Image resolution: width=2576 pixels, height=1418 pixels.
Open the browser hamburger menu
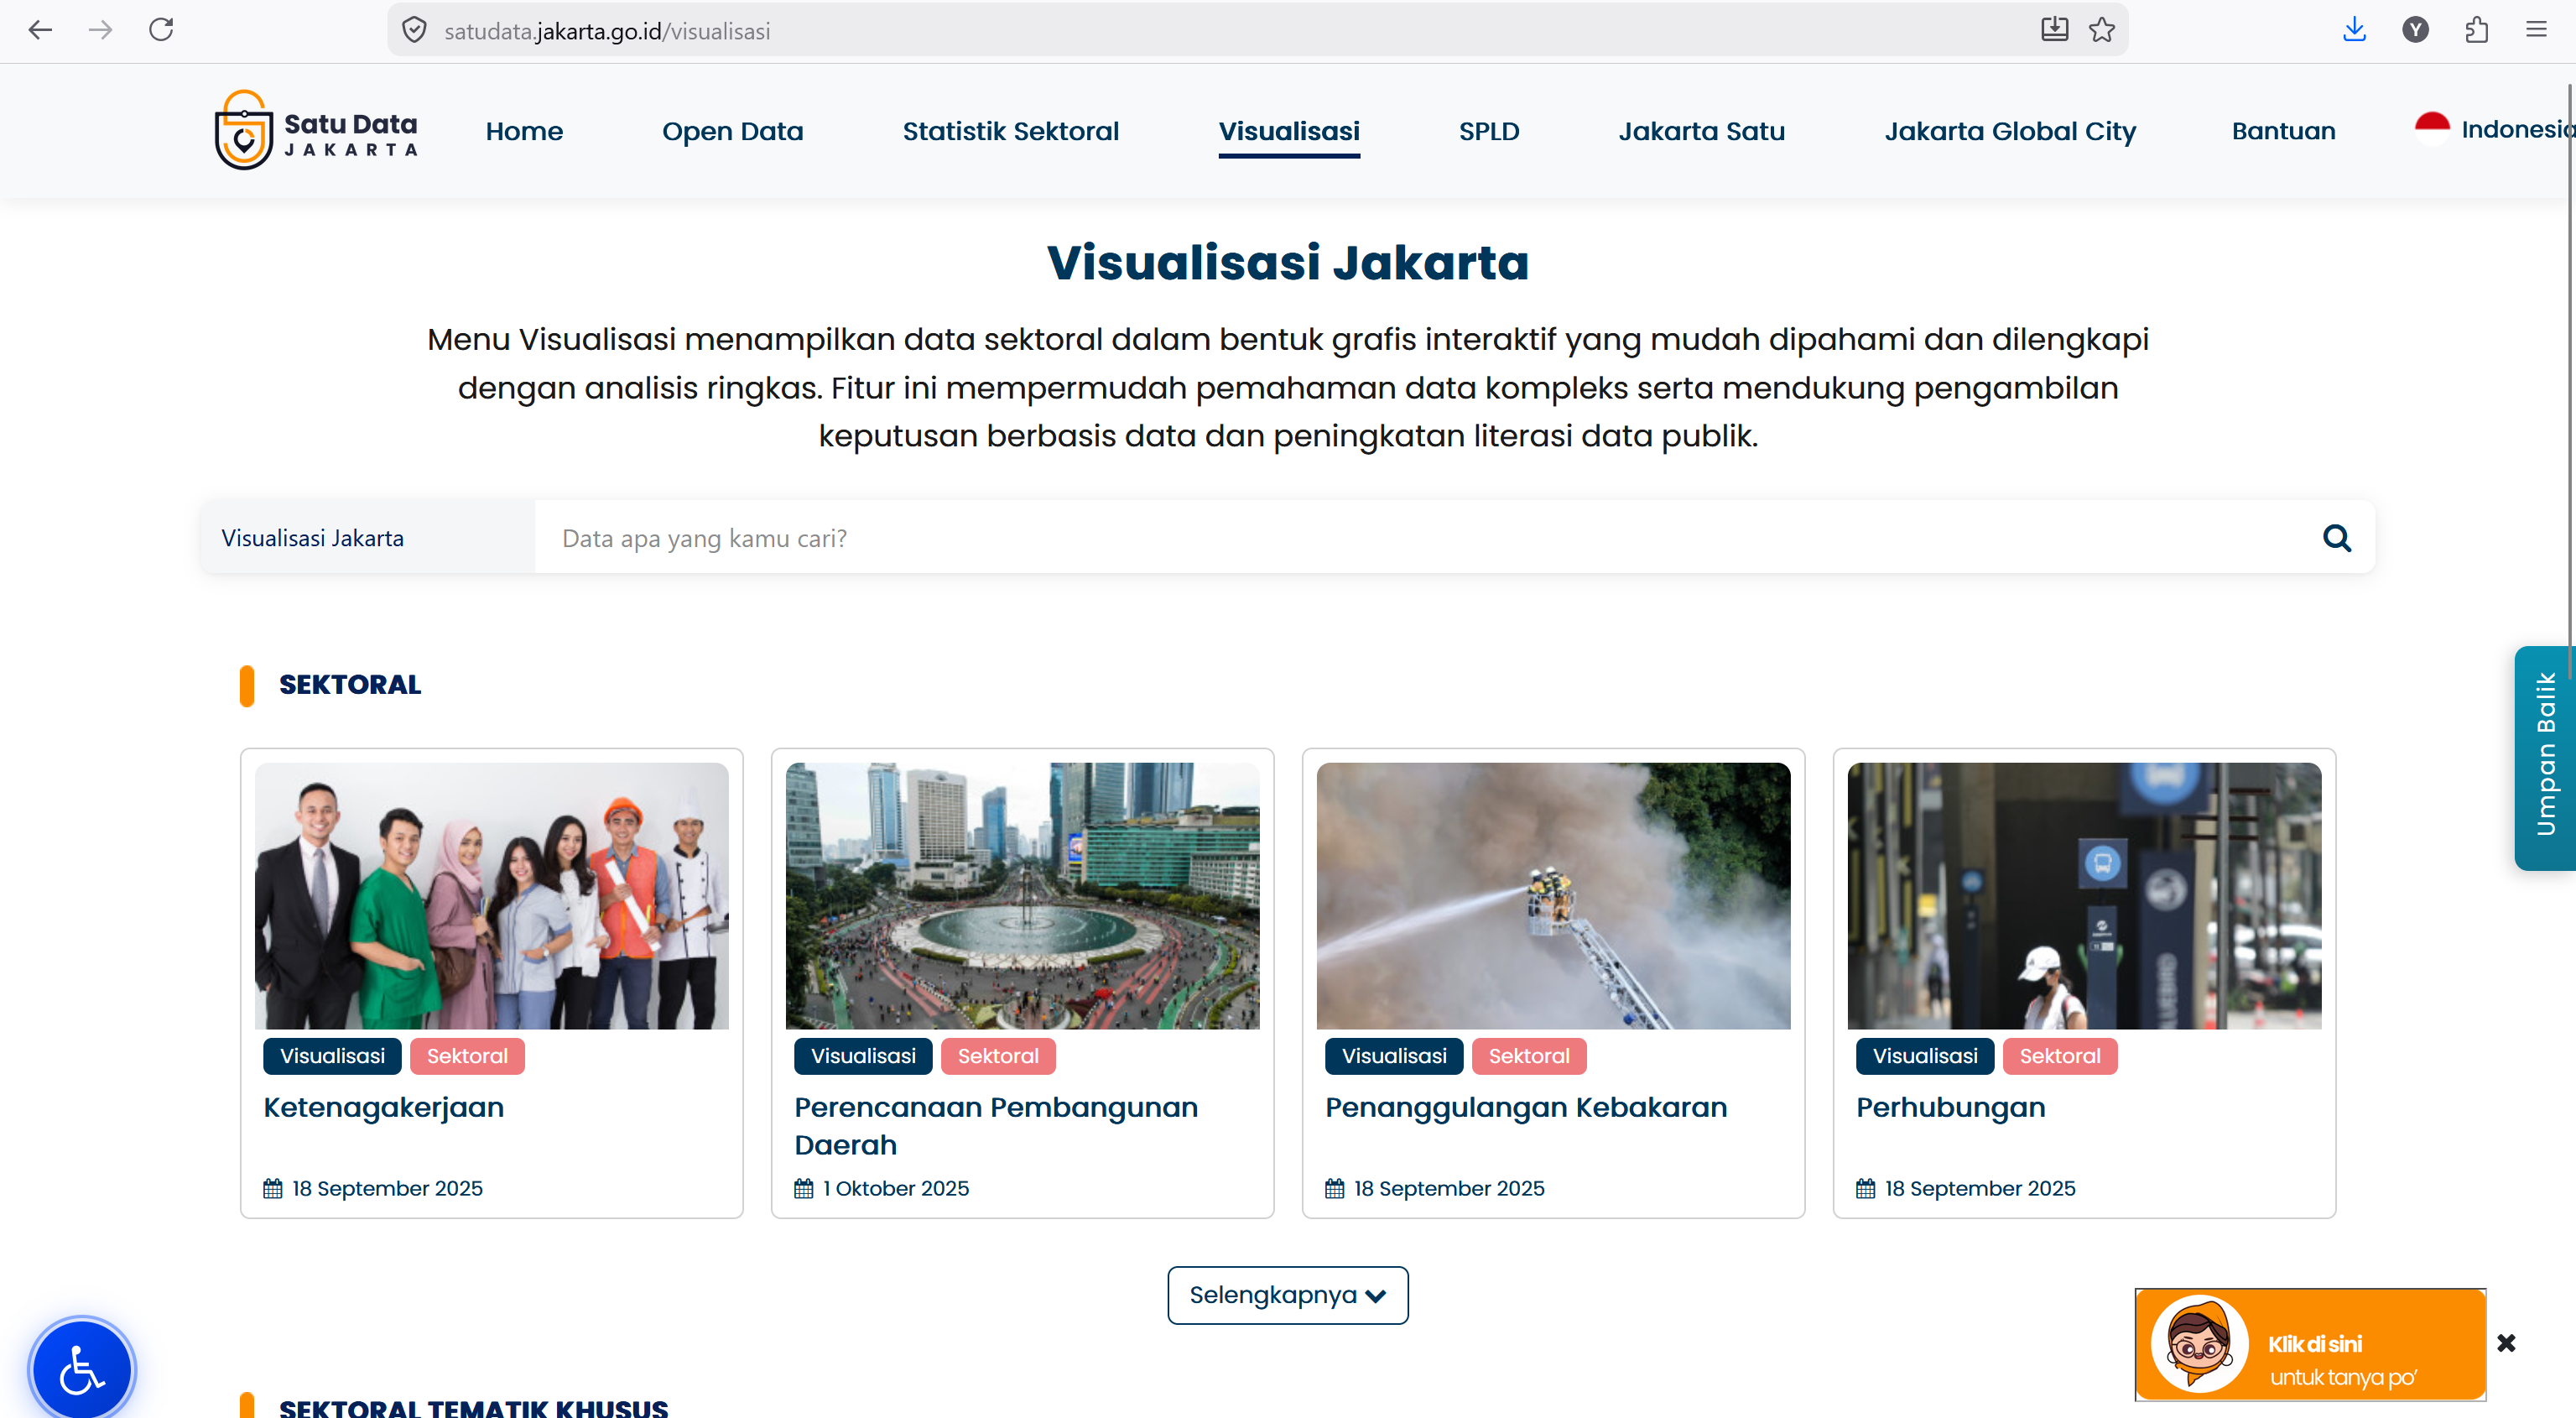2536,30
